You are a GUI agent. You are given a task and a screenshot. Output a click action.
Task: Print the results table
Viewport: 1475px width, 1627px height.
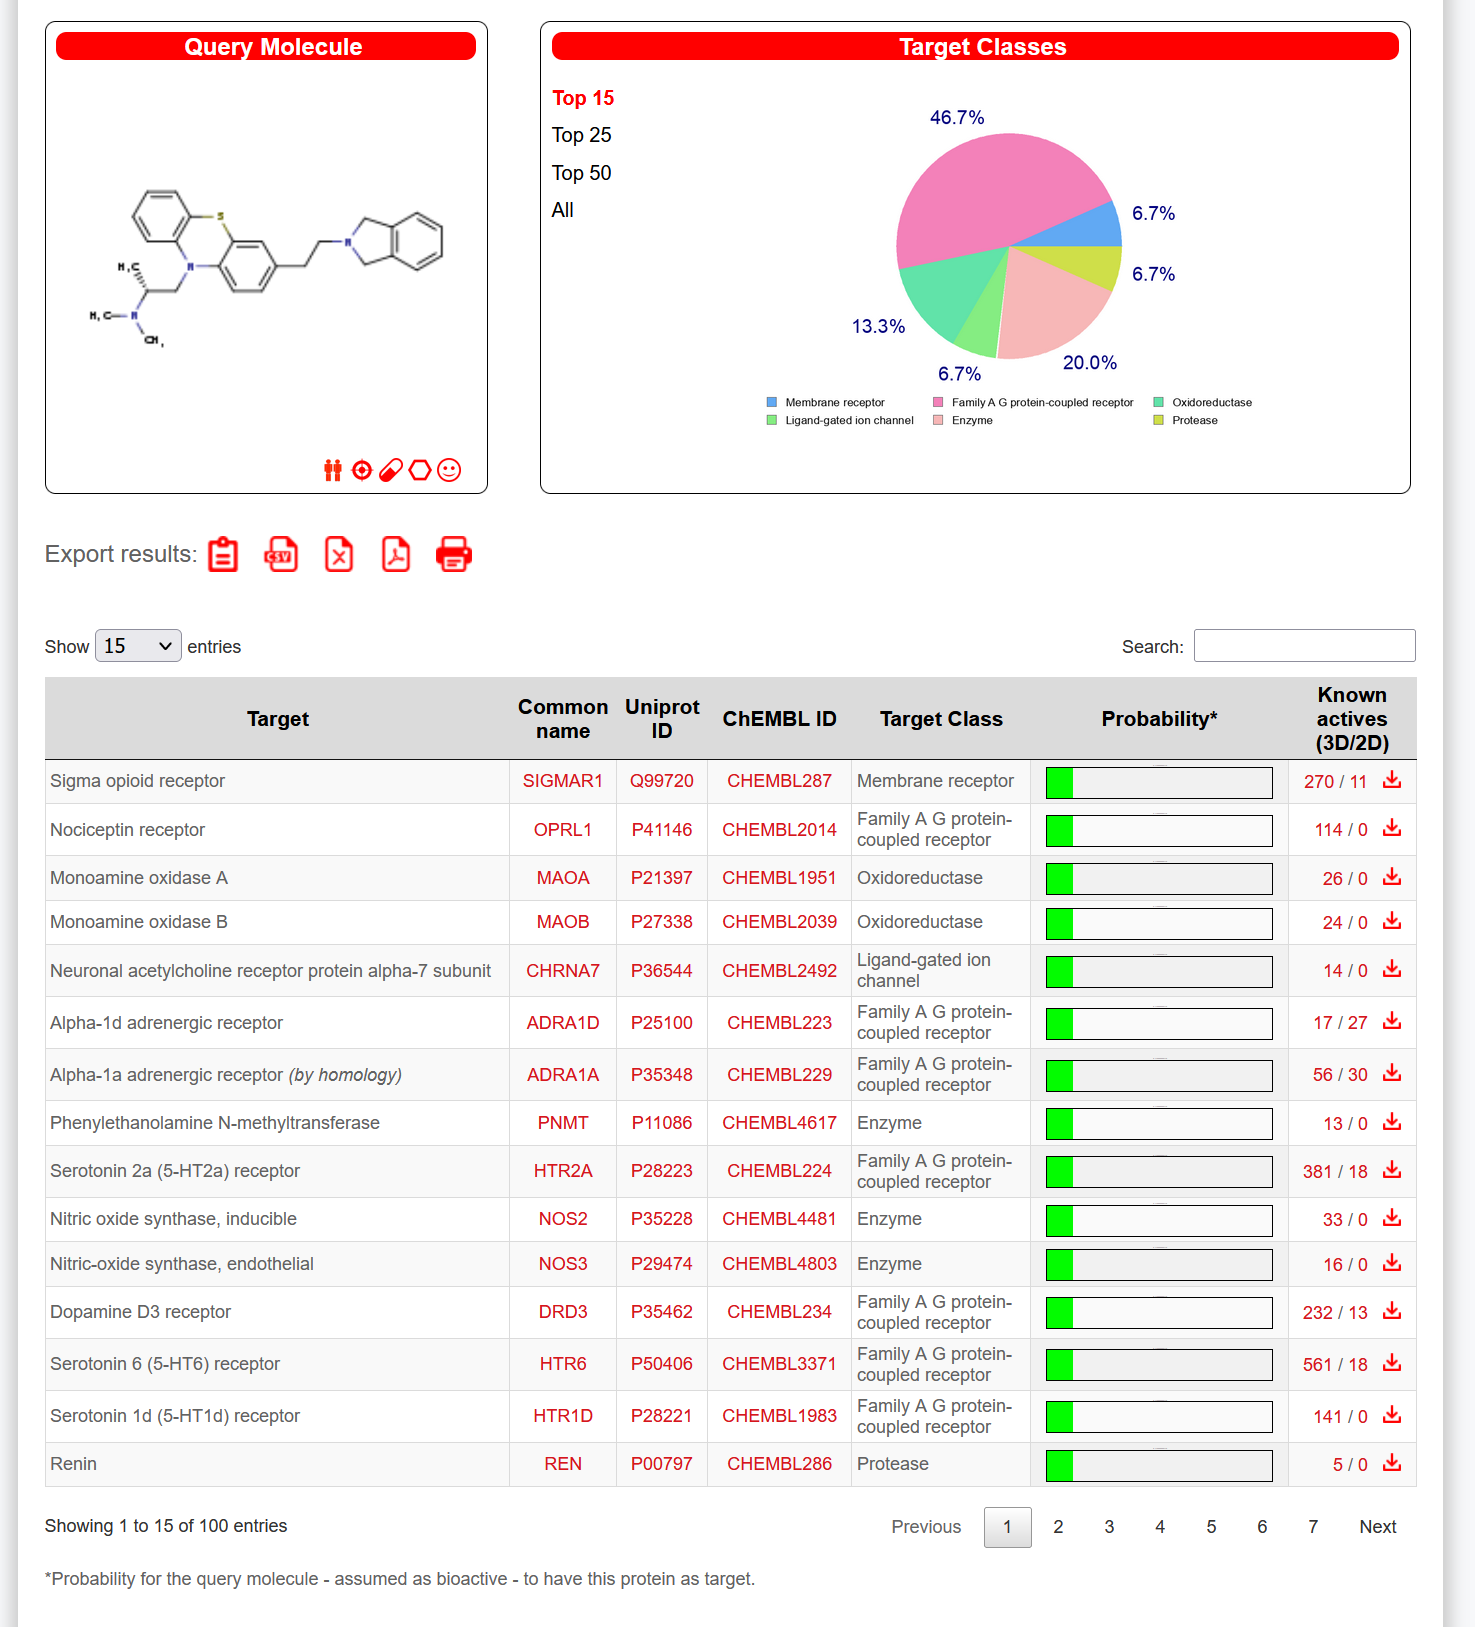(x=454, y=554)
